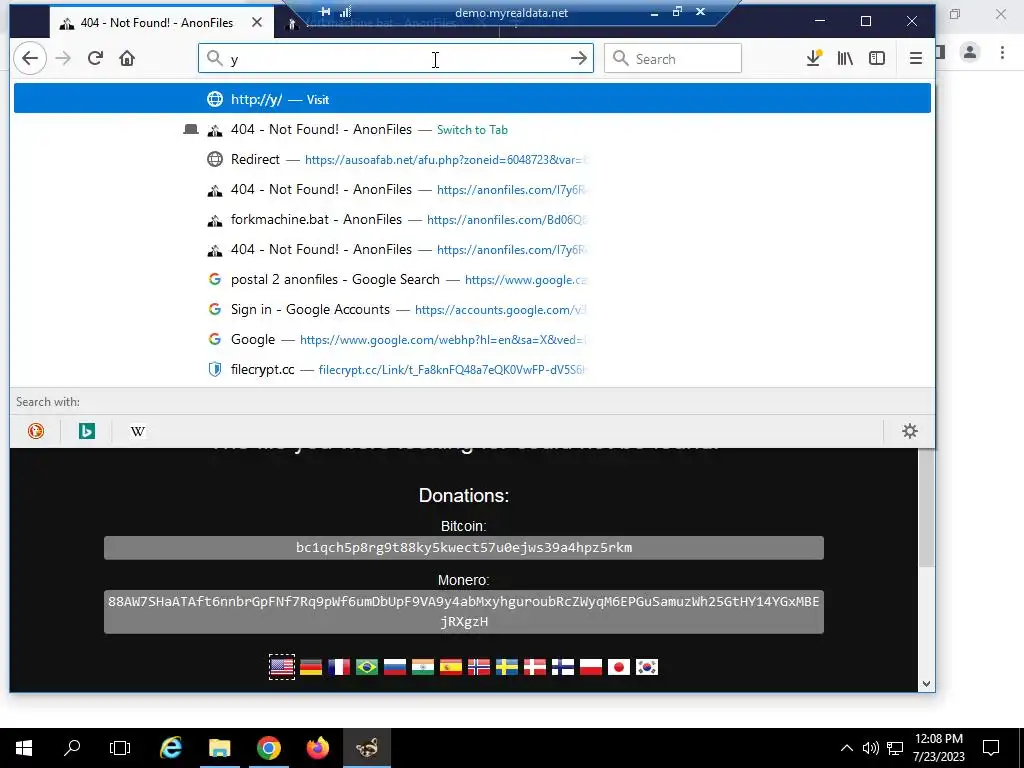
Task: Select the http://y/ Visit suggestion
Action: click(472, 99)
